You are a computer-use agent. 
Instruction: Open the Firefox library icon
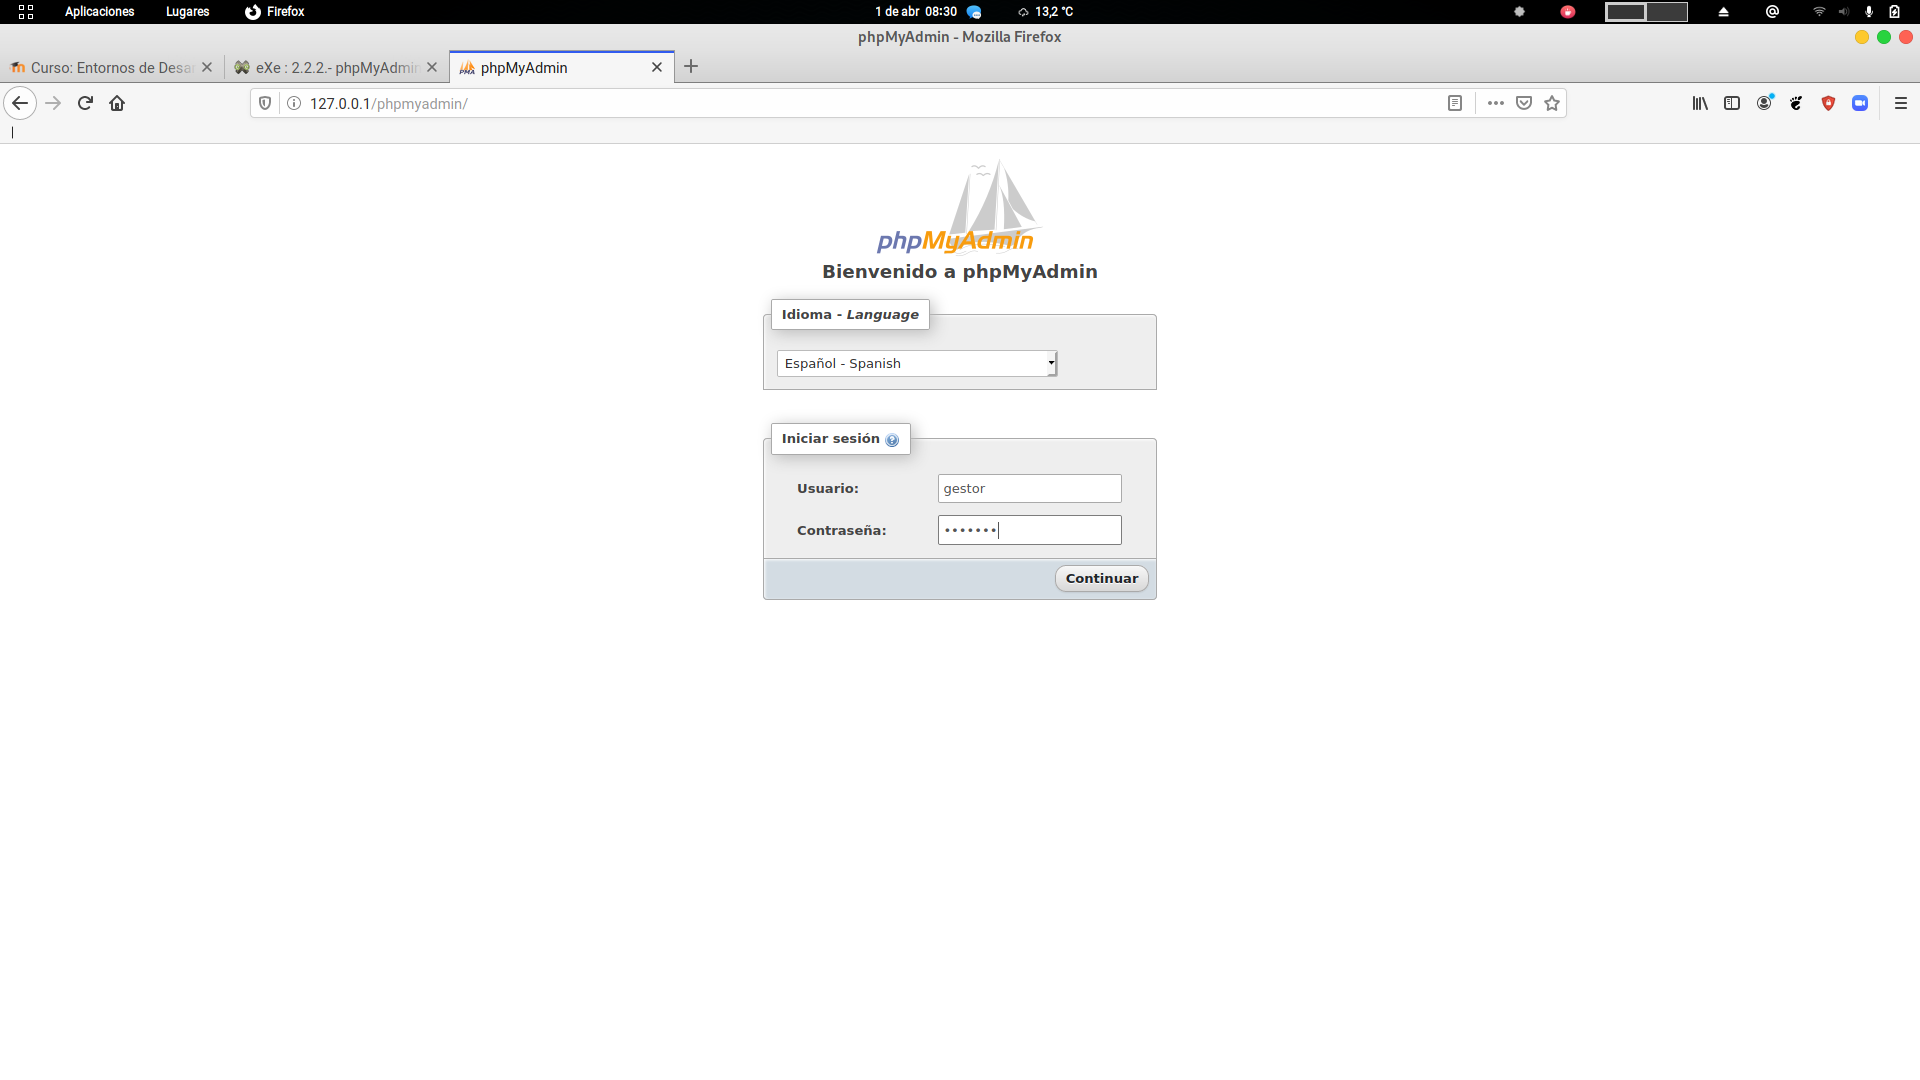1700,103
